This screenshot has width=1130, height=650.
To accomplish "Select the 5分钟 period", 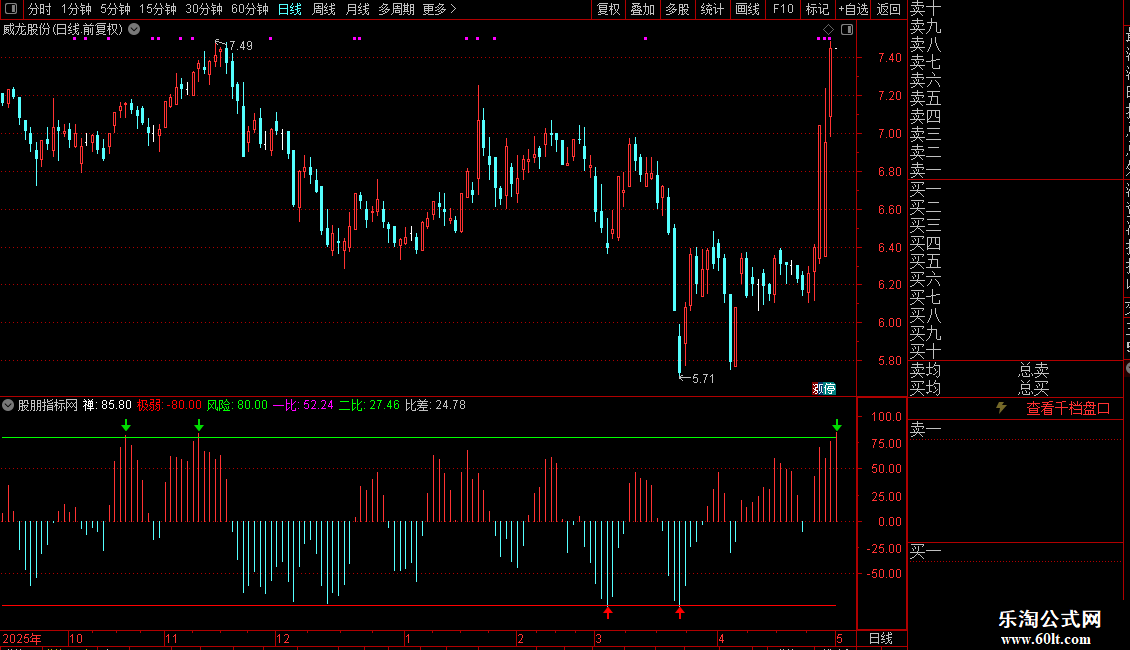I will (115, 9).
